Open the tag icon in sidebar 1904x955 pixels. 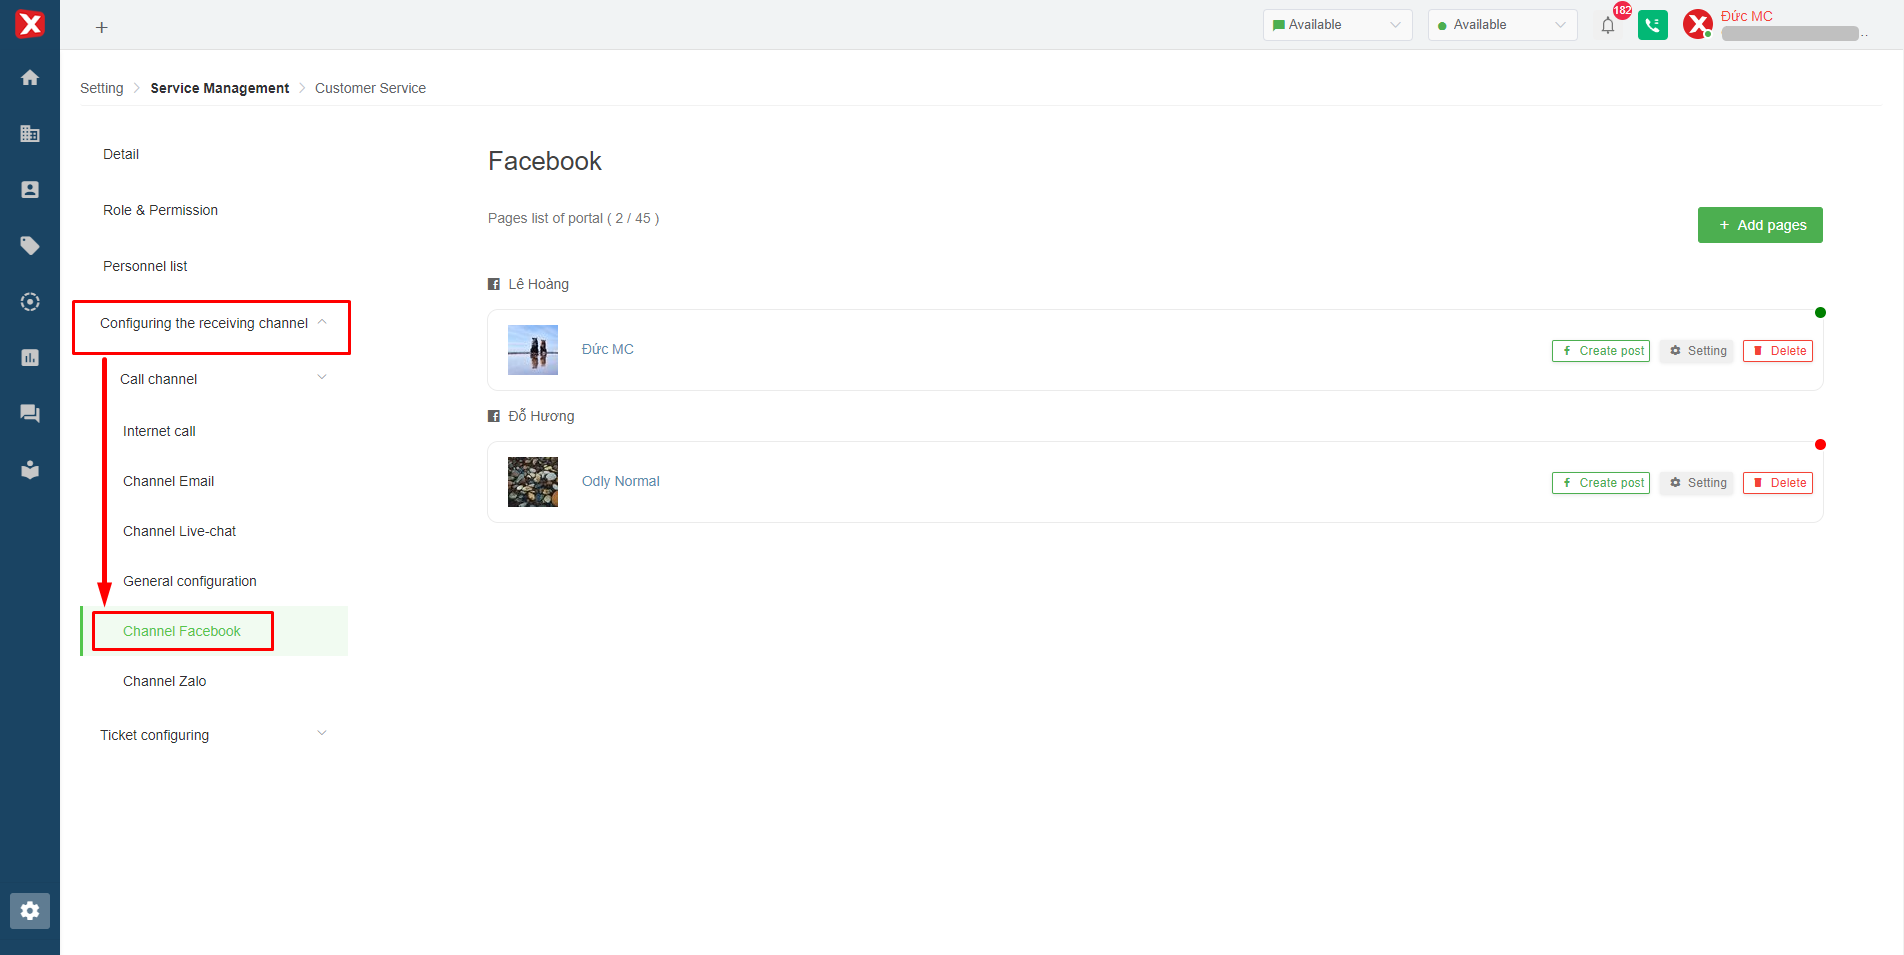(30, 246)
